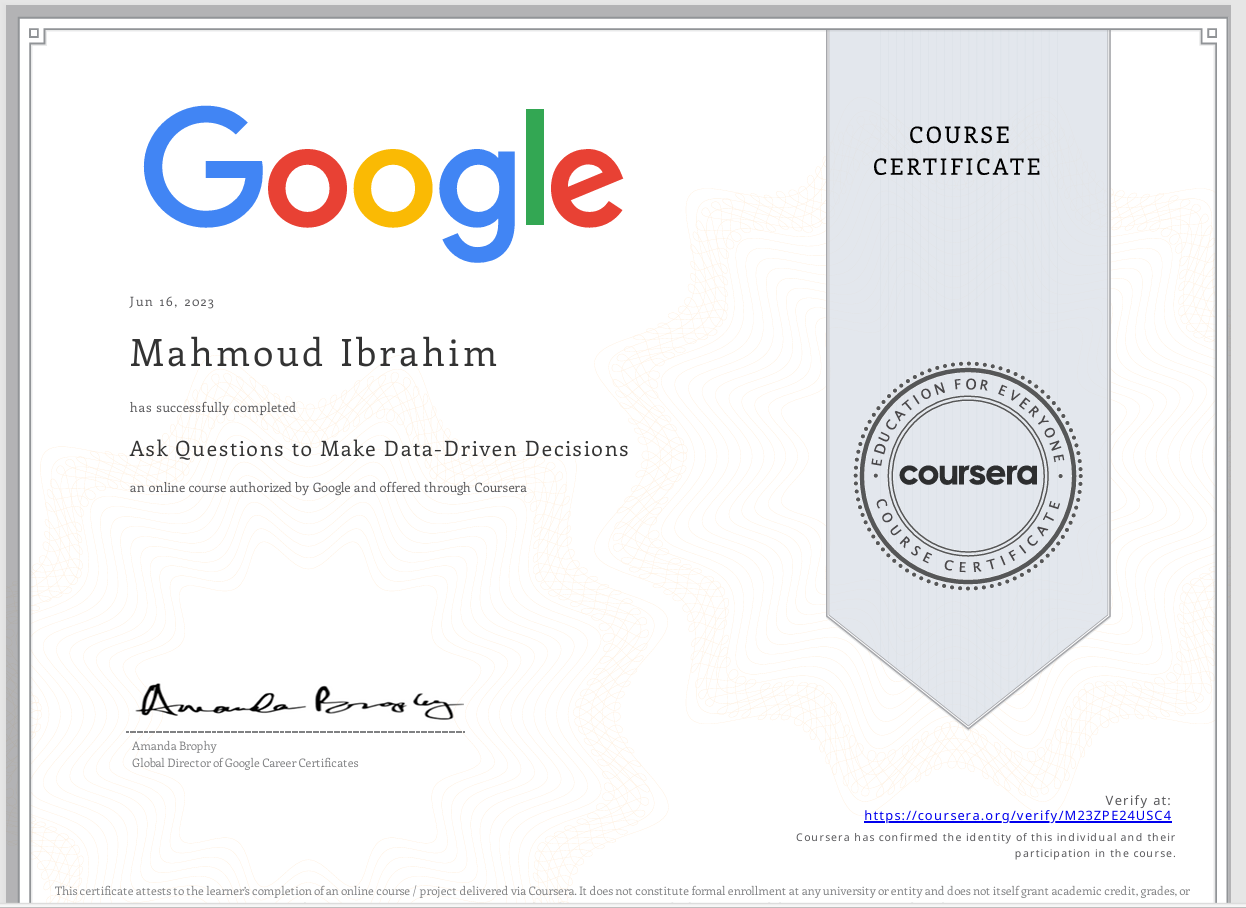Click the top-right corner square ornament

1211,34
